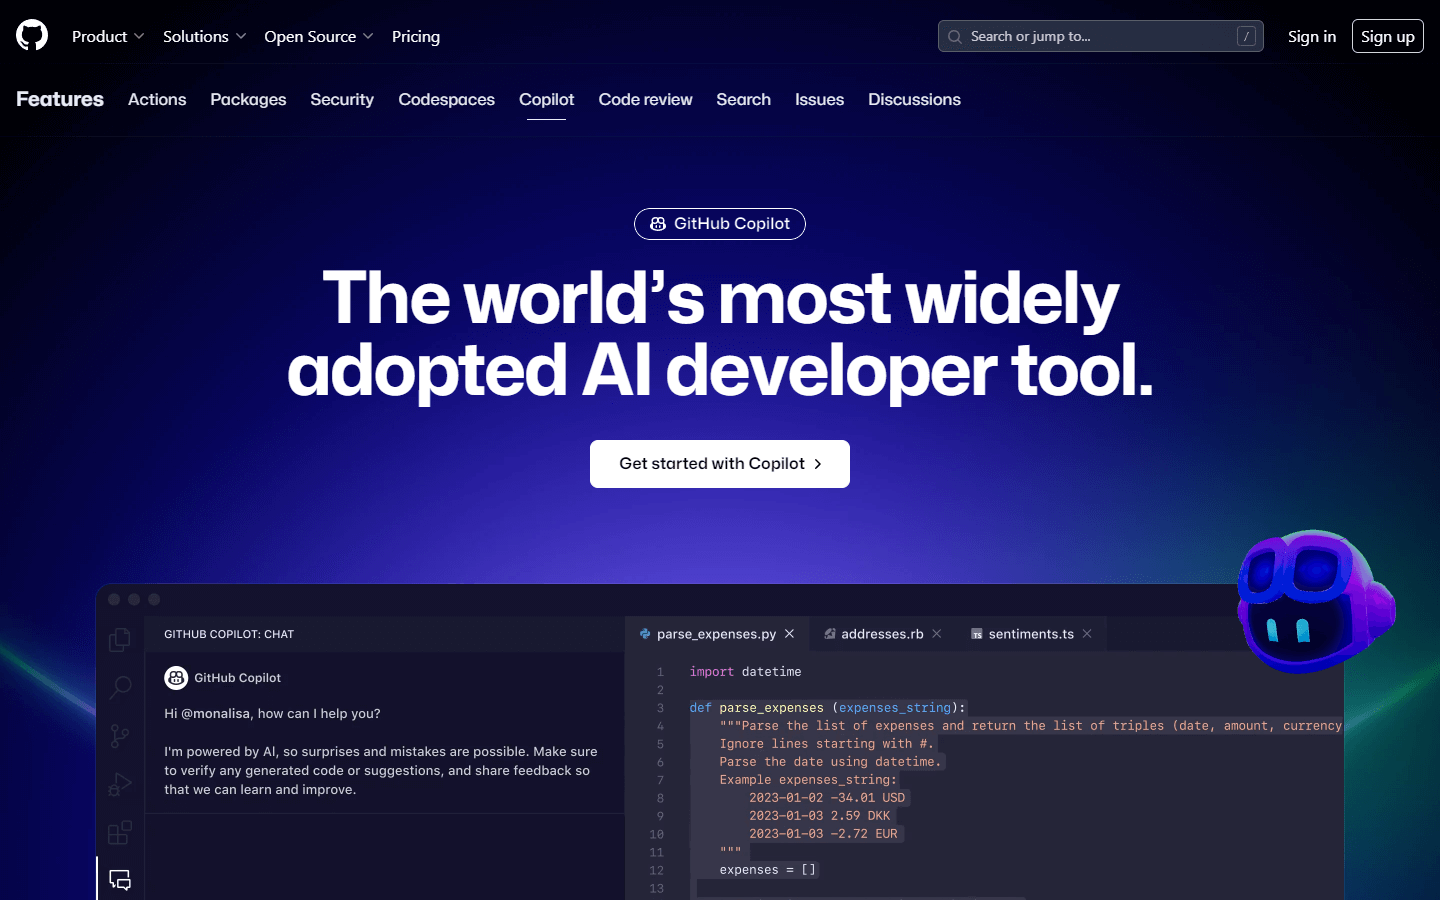Click the GitHub Copilot name in chat
1440x900 pixels.
[x=237, y=678]
